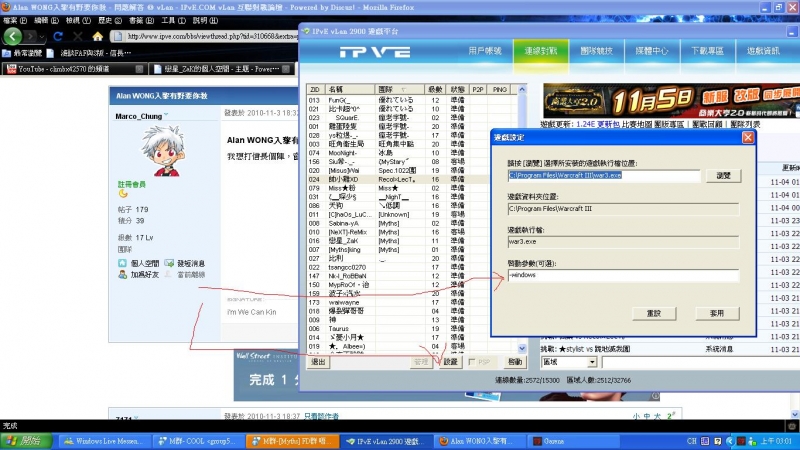This screenshot has width=800, height=450.
Task: Open the 團隊競技 tab in vLan
Action: (596, 51)
